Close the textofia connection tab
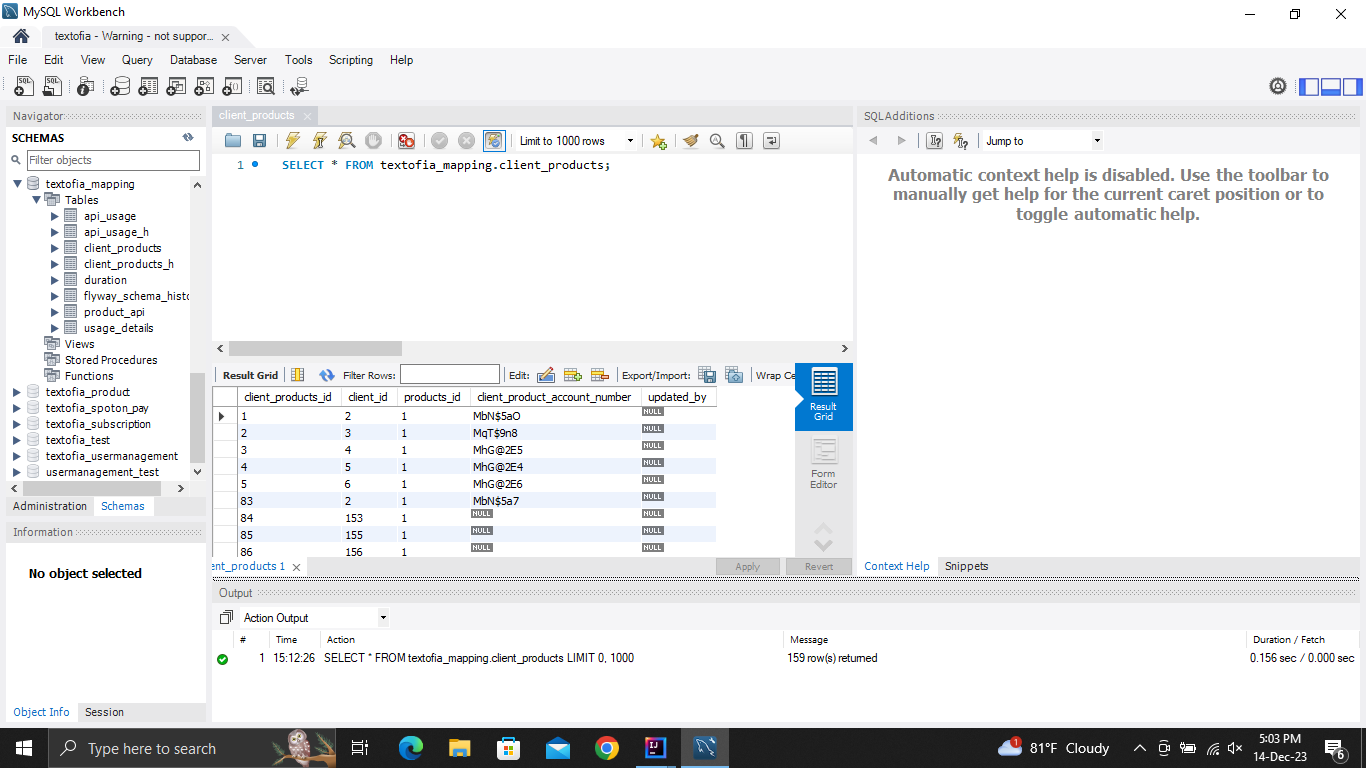The height and width of the screenshot is (768, 1366). point(225,37)
